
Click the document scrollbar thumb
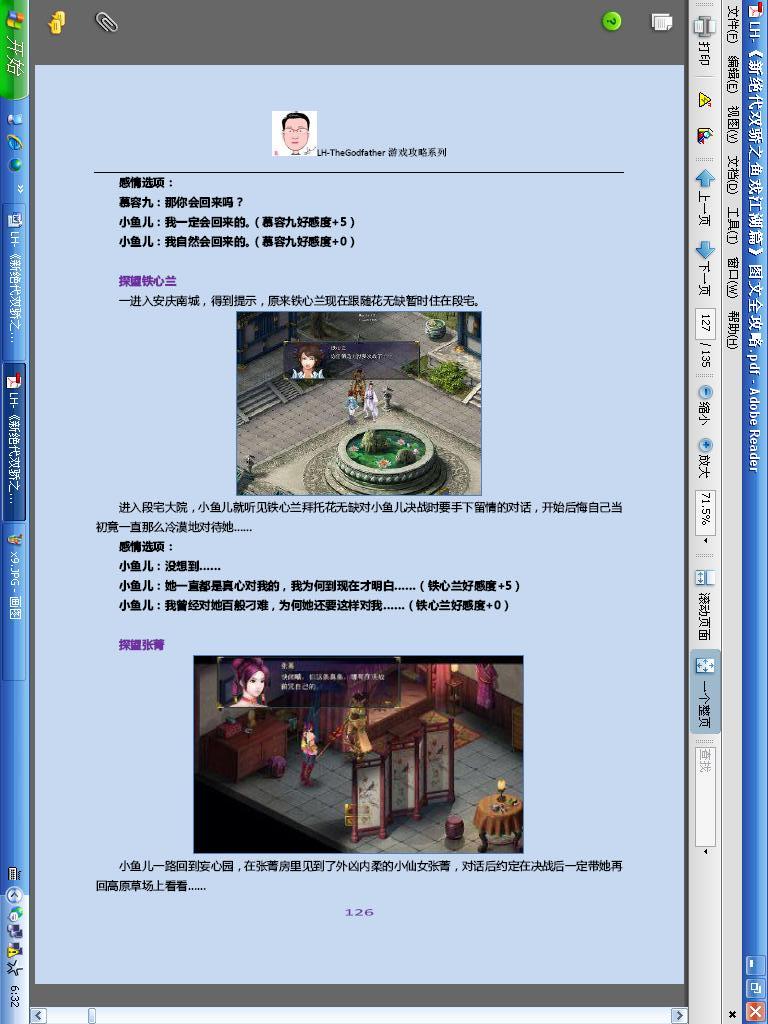pyautogui.click(x=91, y=1016)
